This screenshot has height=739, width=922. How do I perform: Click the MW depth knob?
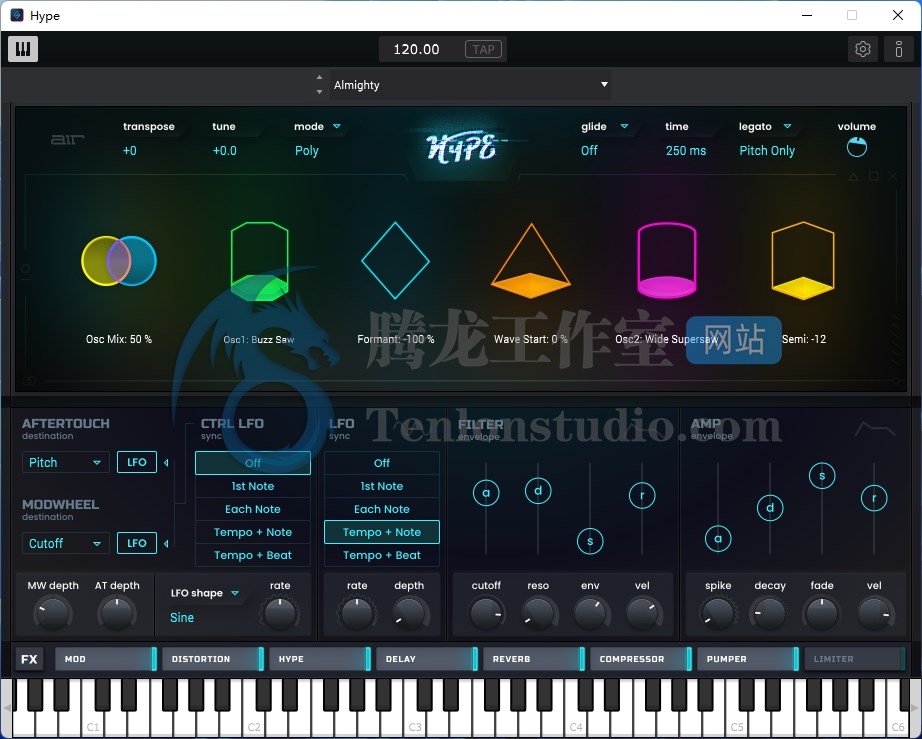[x=52, y=613]
